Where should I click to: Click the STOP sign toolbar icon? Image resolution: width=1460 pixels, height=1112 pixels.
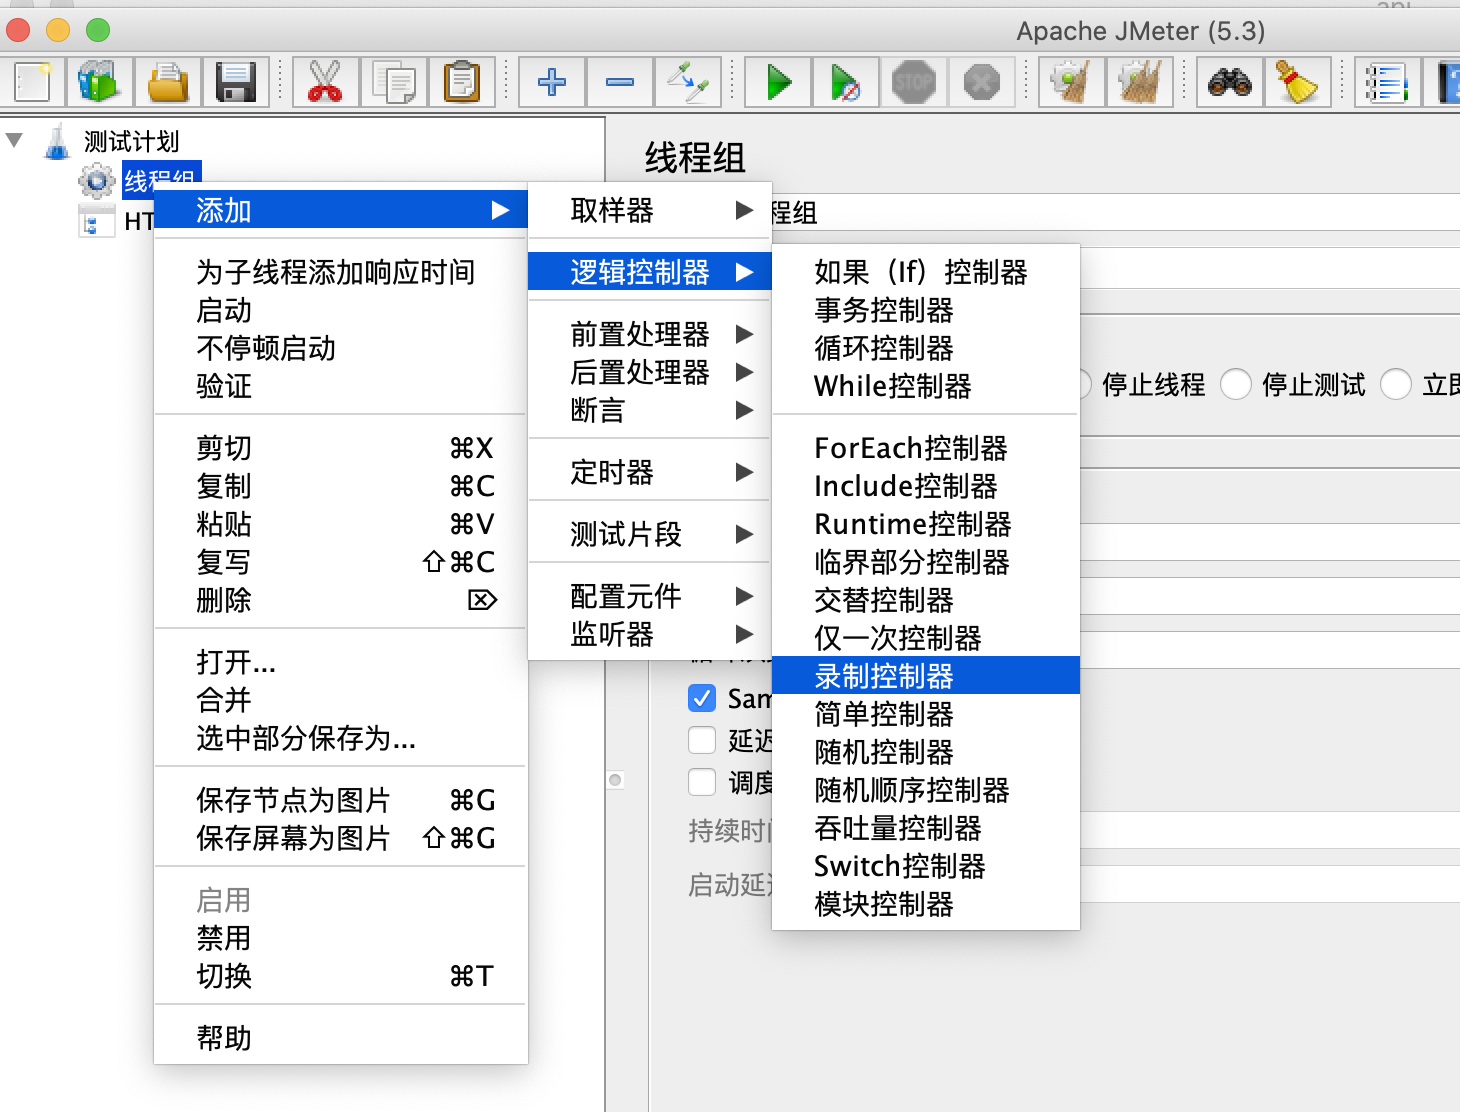click(914, 82)
